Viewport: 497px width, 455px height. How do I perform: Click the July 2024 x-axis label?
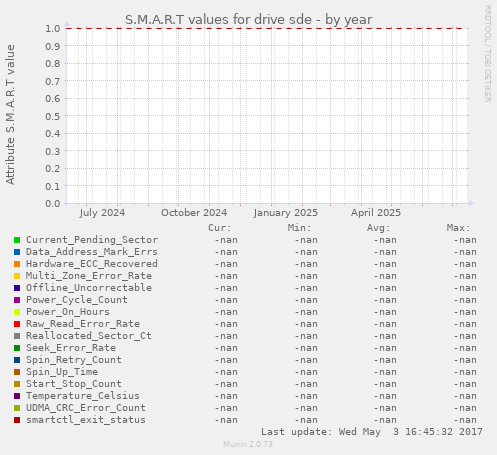[x=102, y=213]
